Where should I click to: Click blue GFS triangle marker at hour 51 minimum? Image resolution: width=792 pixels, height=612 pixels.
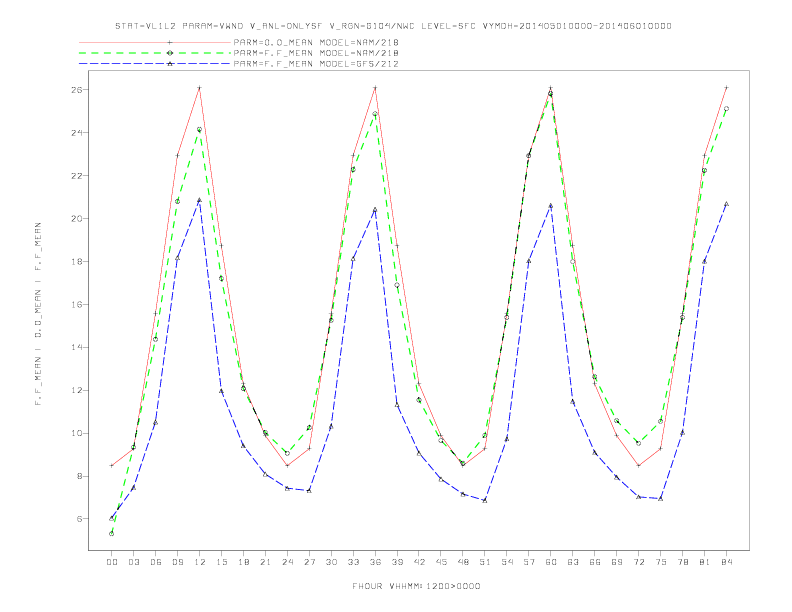tap(485, 500)
